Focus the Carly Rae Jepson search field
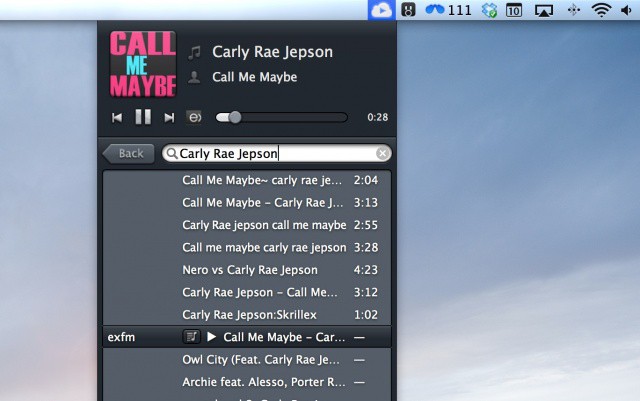This screenshot has height=401, width=640. coord(277,154)
